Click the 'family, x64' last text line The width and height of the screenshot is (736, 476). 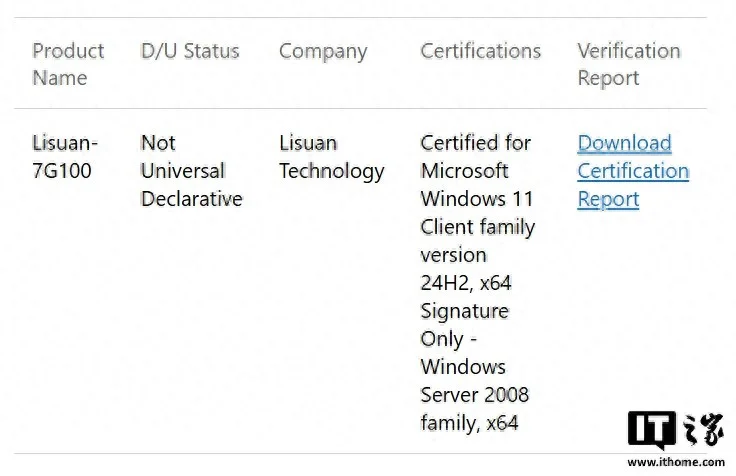tap(469, 423)
